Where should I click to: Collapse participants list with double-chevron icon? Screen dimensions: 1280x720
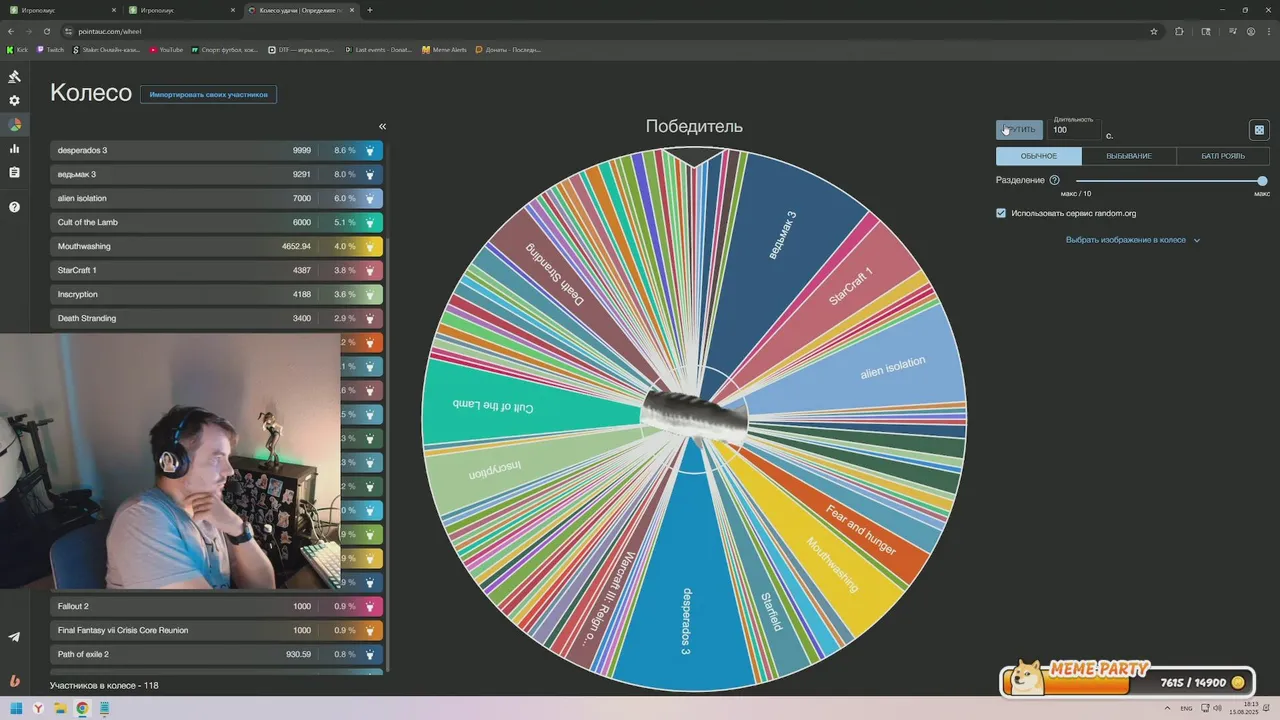point(382,126)
